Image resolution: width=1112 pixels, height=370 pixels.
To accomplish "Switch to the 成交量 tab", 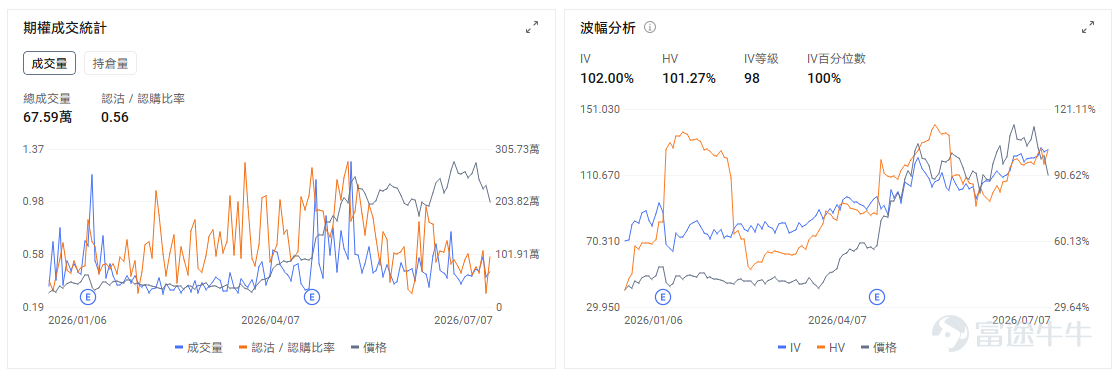I will (x=50, y=63).
